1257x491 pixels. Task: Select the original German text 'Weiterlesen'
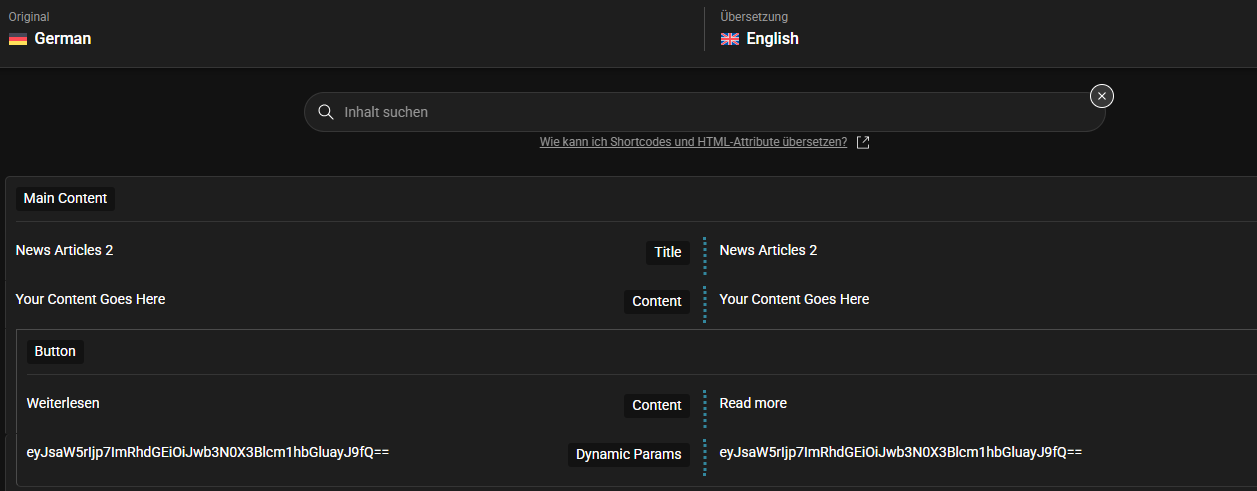[63, 403]
